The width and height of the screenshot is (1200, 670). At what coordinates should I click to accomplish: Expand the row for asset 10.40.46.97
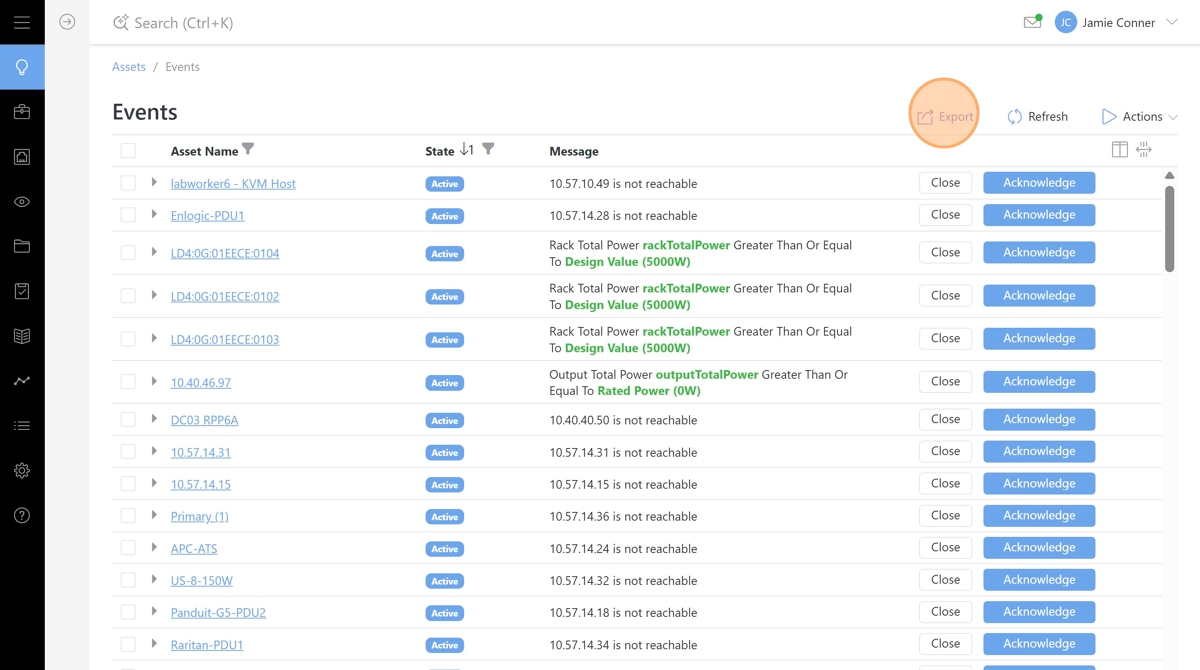(x=154, y=382)
